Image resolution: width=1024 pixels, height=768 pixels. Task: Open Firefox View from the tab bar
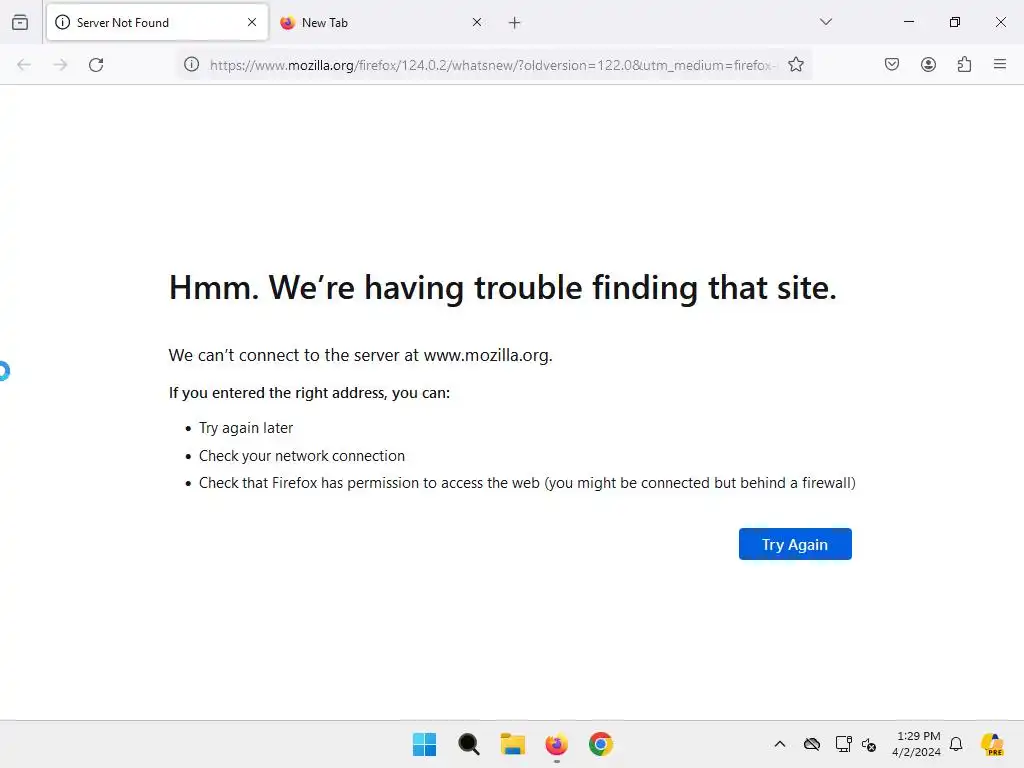click(x=20, y=22)
